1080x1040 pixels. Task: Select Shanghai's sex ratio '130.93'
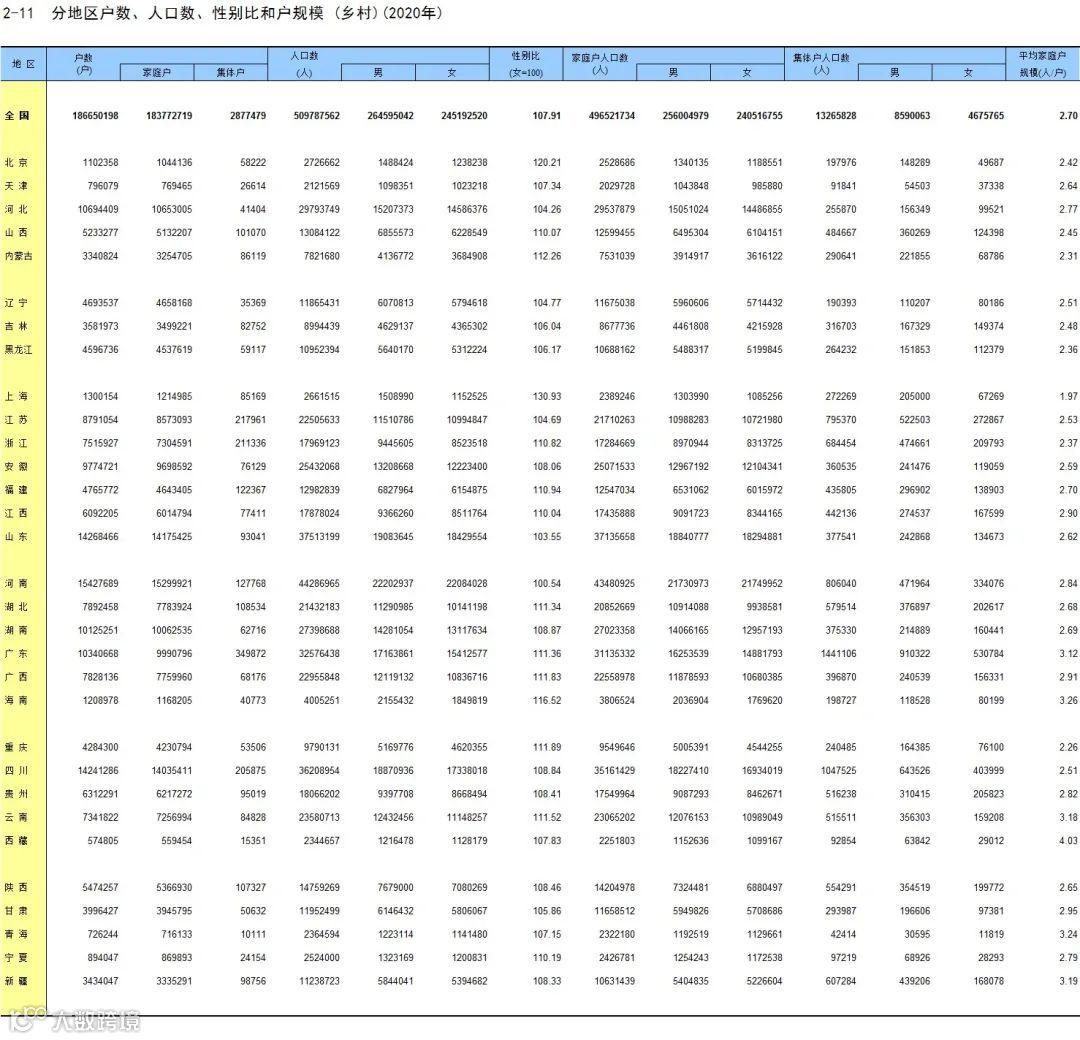pyautogui.click(x=547, y=397)
